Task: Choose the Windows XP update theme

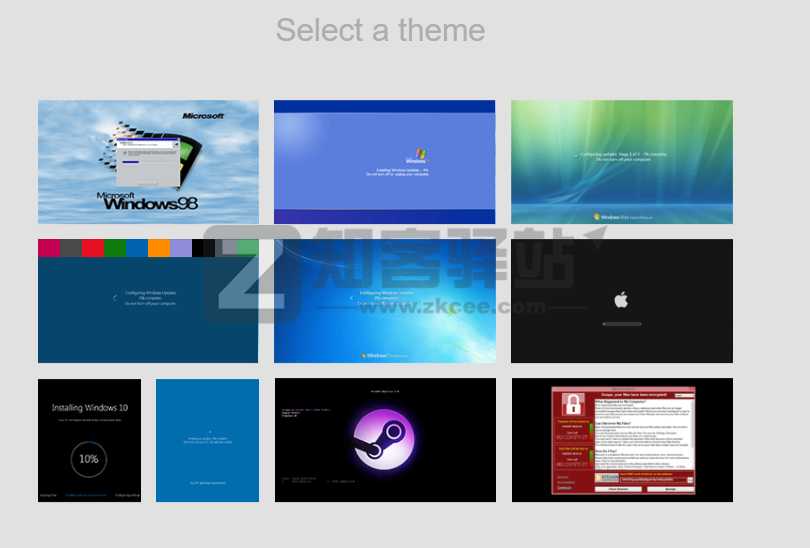Action: [x=385, y=161]
